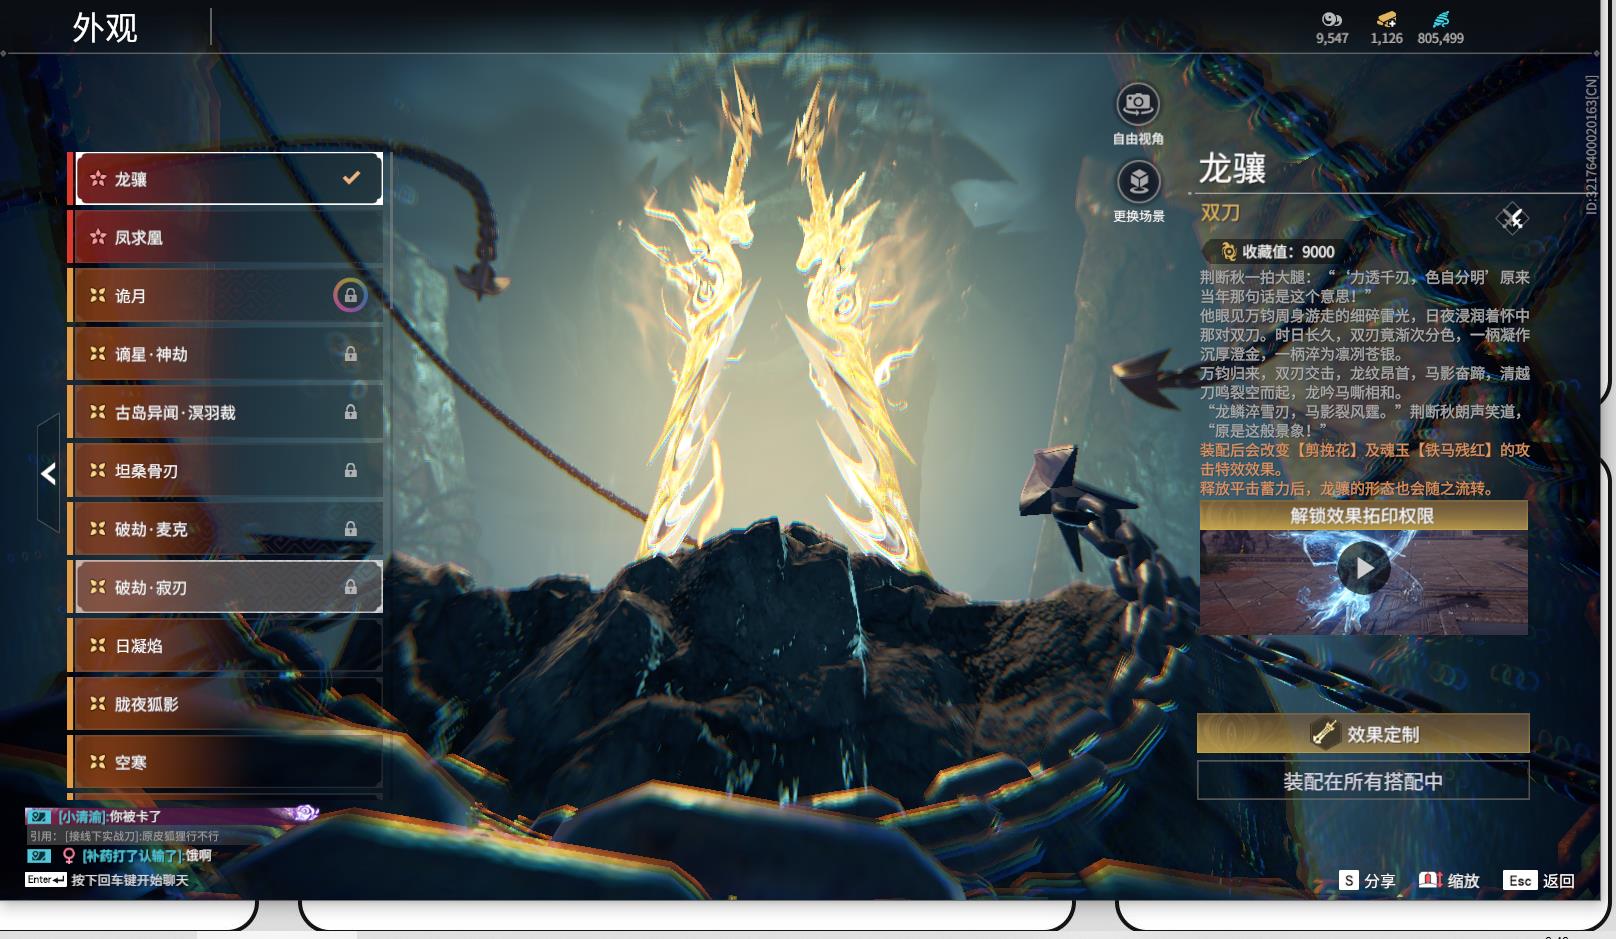The height and width of the screenshot is (939, 1616).
Task: Select the 胧夜狐影 skin
Action: [229, 704]
